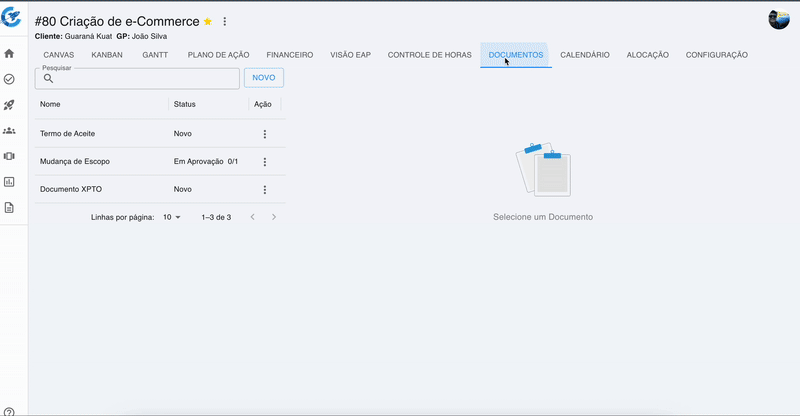The image size is (800, 416).
Task: Open the carousel view icon in the sidebar
Action: (x=9, y=156)
